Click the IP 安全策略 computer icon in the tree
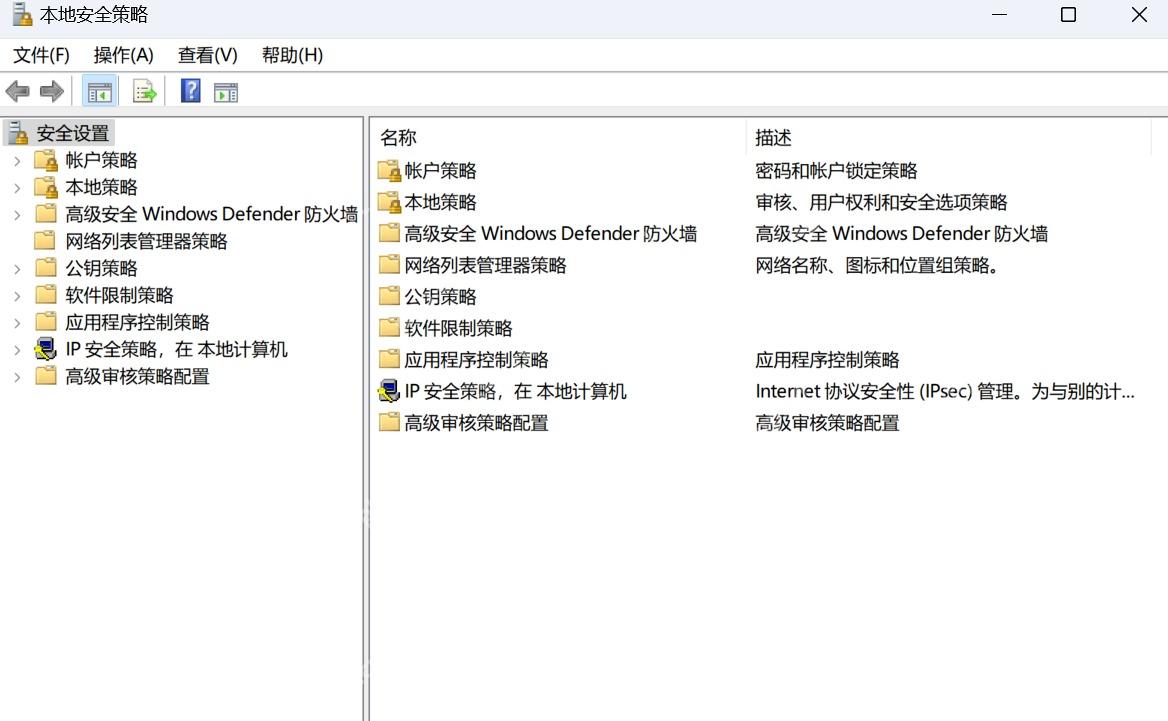 pyautogui.click(x=45, y=349)
